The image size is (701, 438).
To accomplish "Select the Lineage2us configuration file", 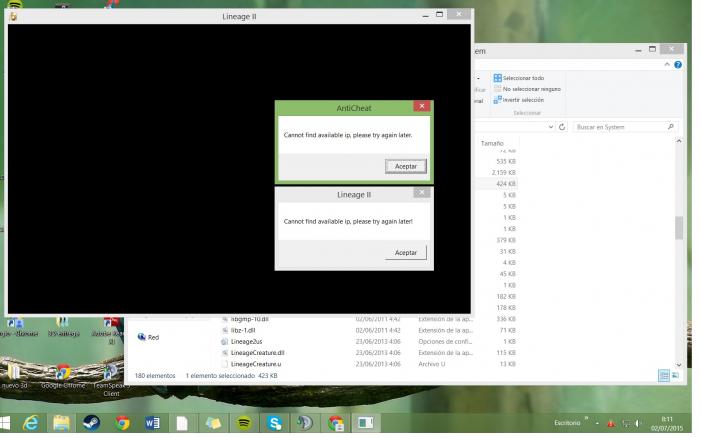I will pos(246,341).
